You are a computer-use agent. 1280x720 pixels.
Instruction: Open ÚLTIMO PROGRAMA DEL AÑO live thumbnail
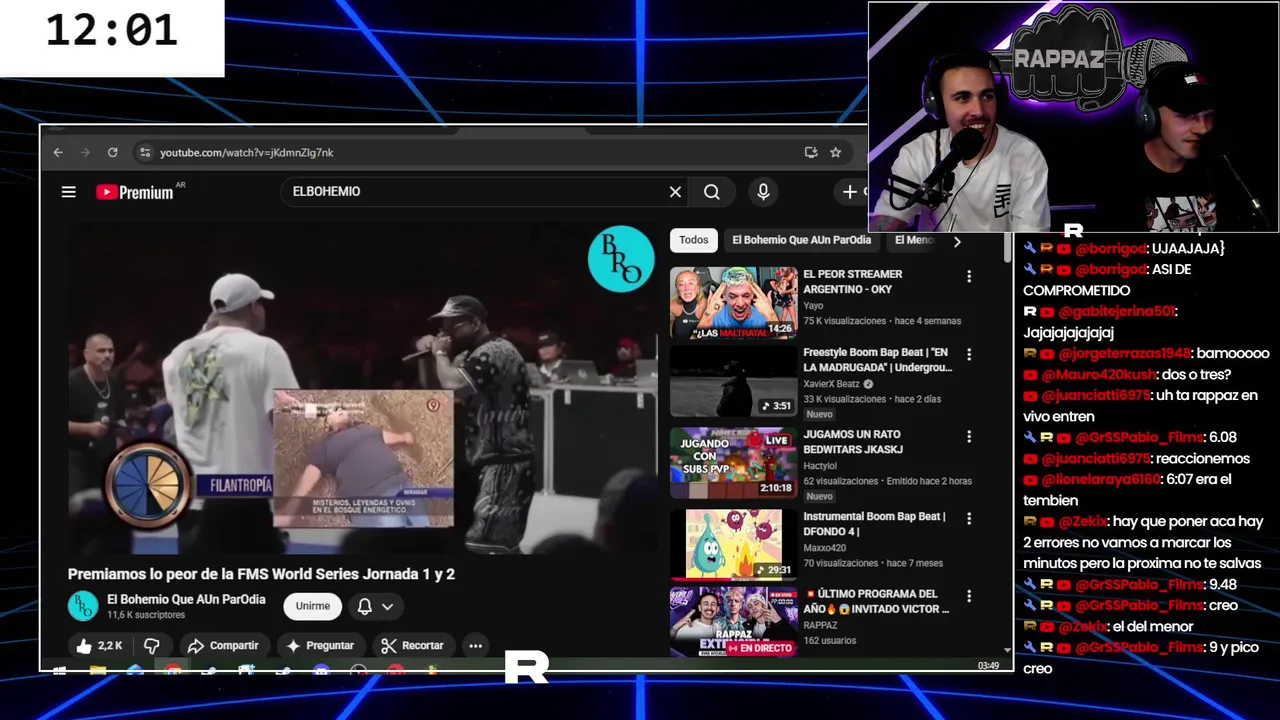(x=734, y=622)
